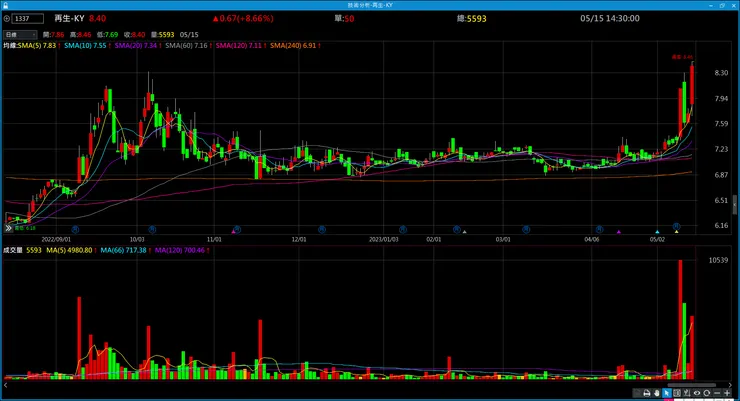Click the price change ▲0.67(+8.66%)

coord(243,18)
